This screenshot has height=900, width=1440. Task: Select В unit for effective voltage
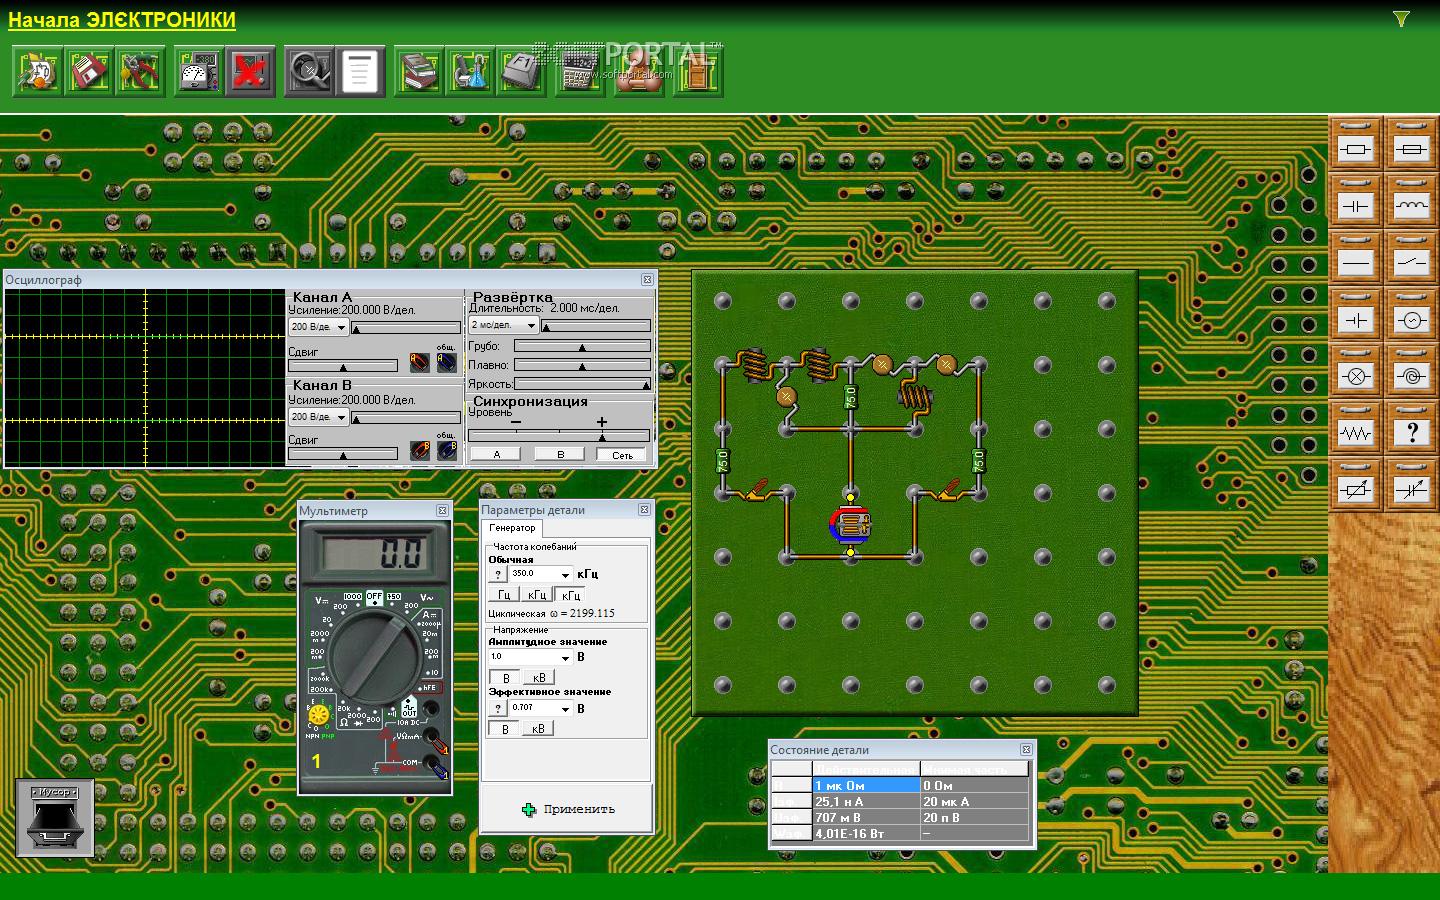tap(505, 729)
